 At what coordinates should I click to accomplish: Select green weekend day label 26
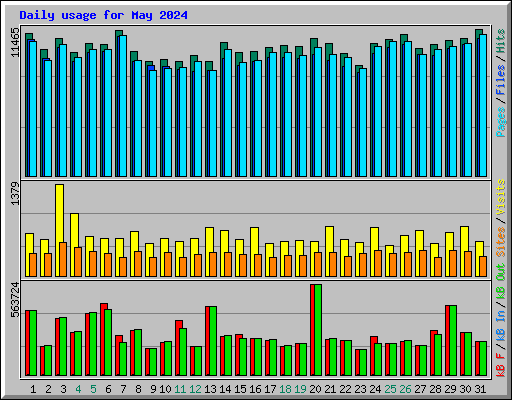[405, 389]
